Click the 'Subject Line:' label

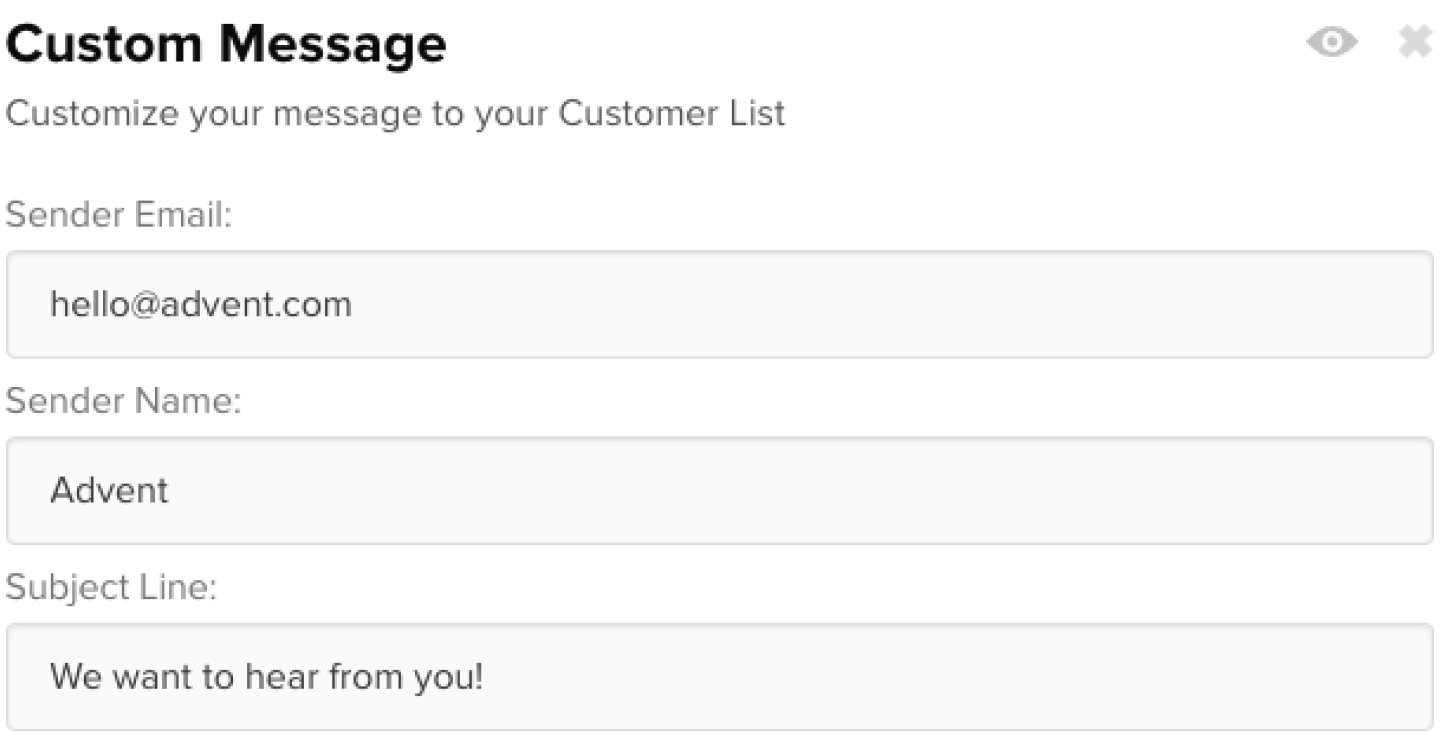click(111, 587)
